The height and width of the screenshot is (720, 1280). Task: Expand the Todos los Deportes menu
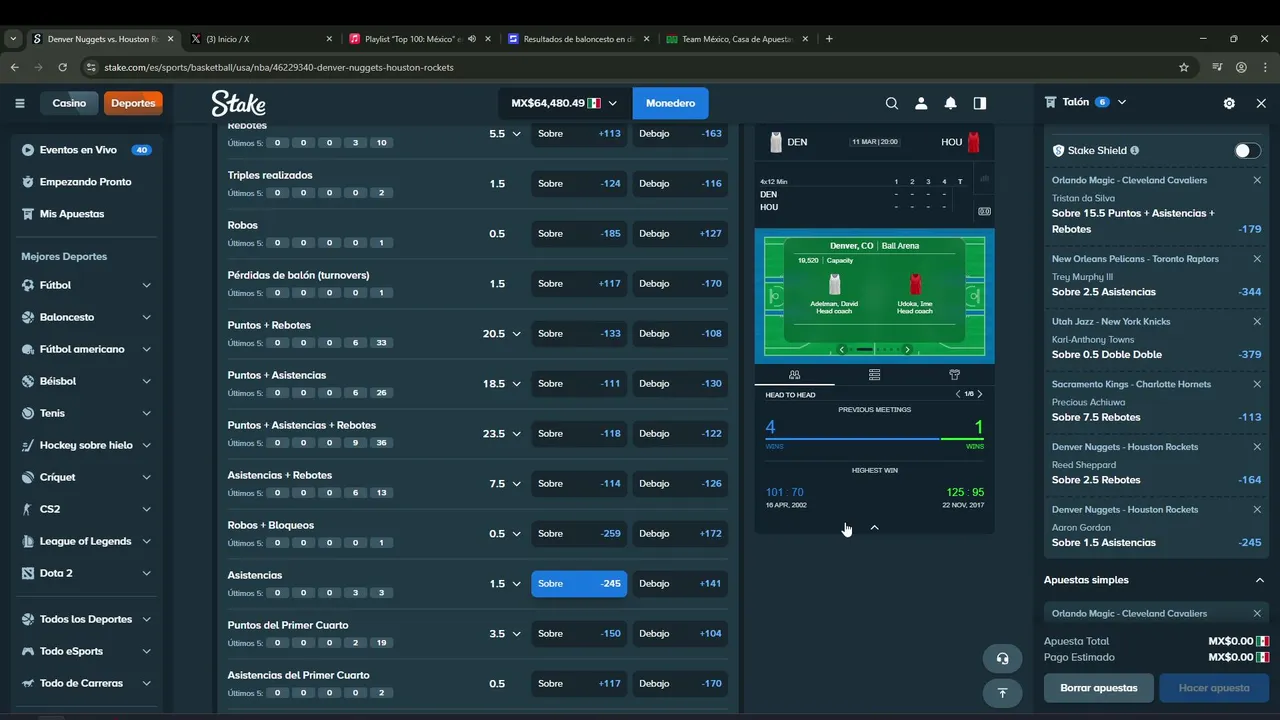pyautogui.click(x=146, y=619)
